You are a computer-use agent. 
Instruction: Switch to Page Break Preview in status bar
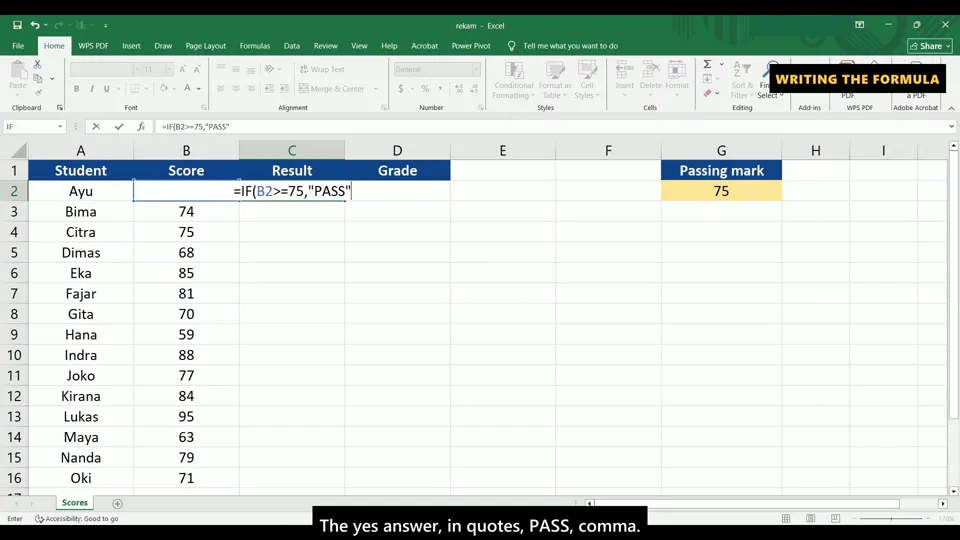point(835,519)
